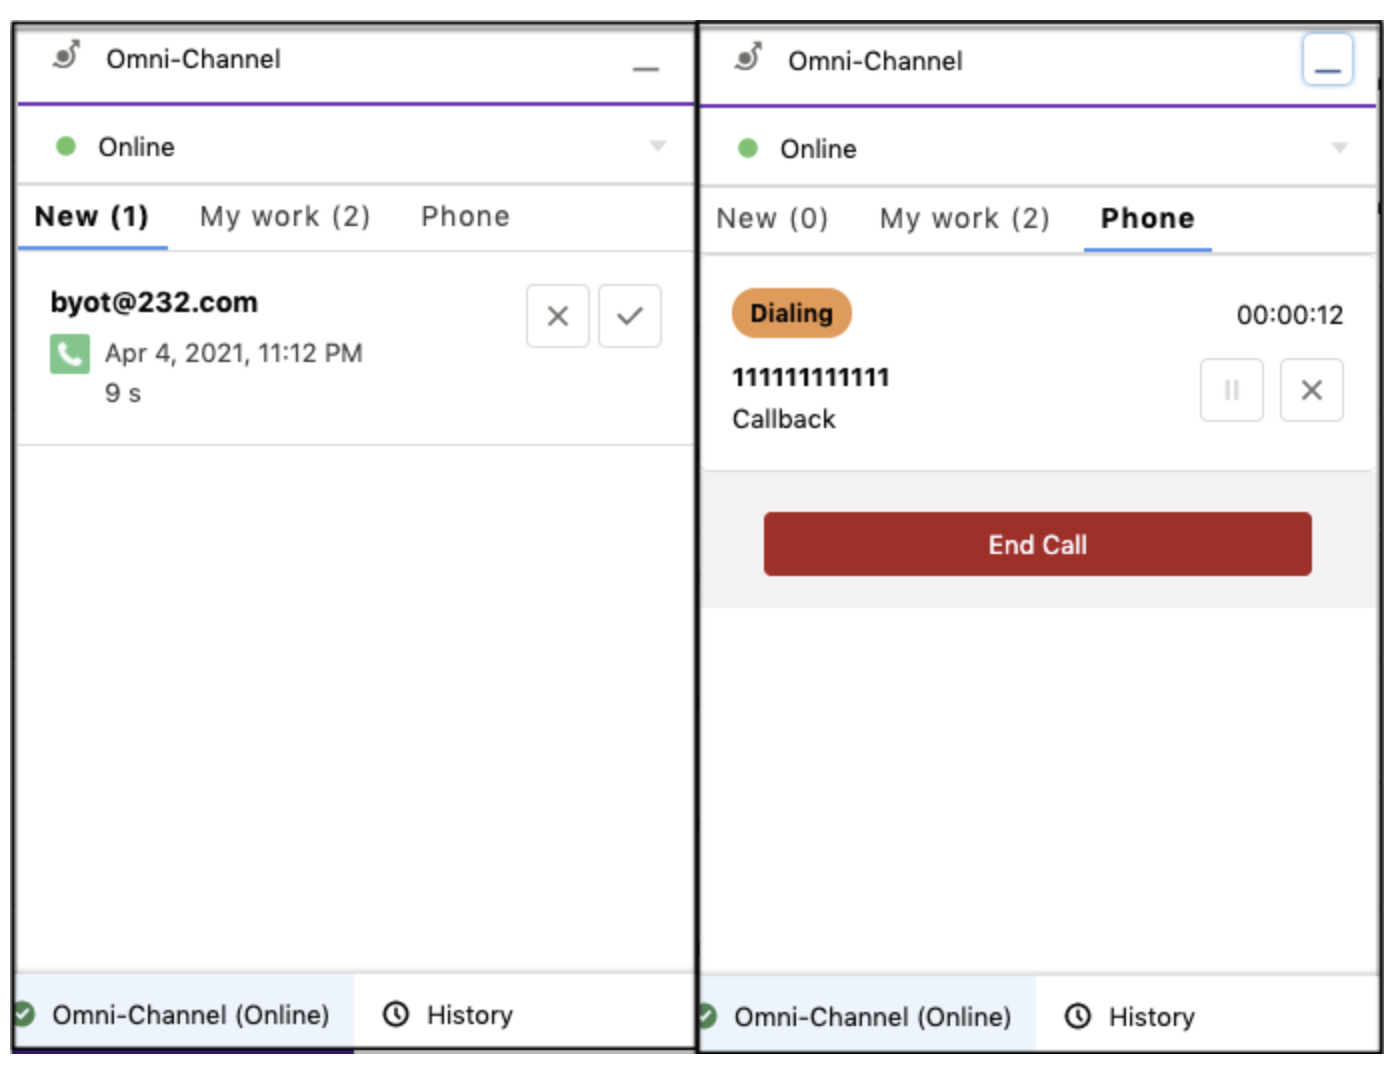
Task: Click Omni-Channel title in left panel header
Action: coord(193,59)
